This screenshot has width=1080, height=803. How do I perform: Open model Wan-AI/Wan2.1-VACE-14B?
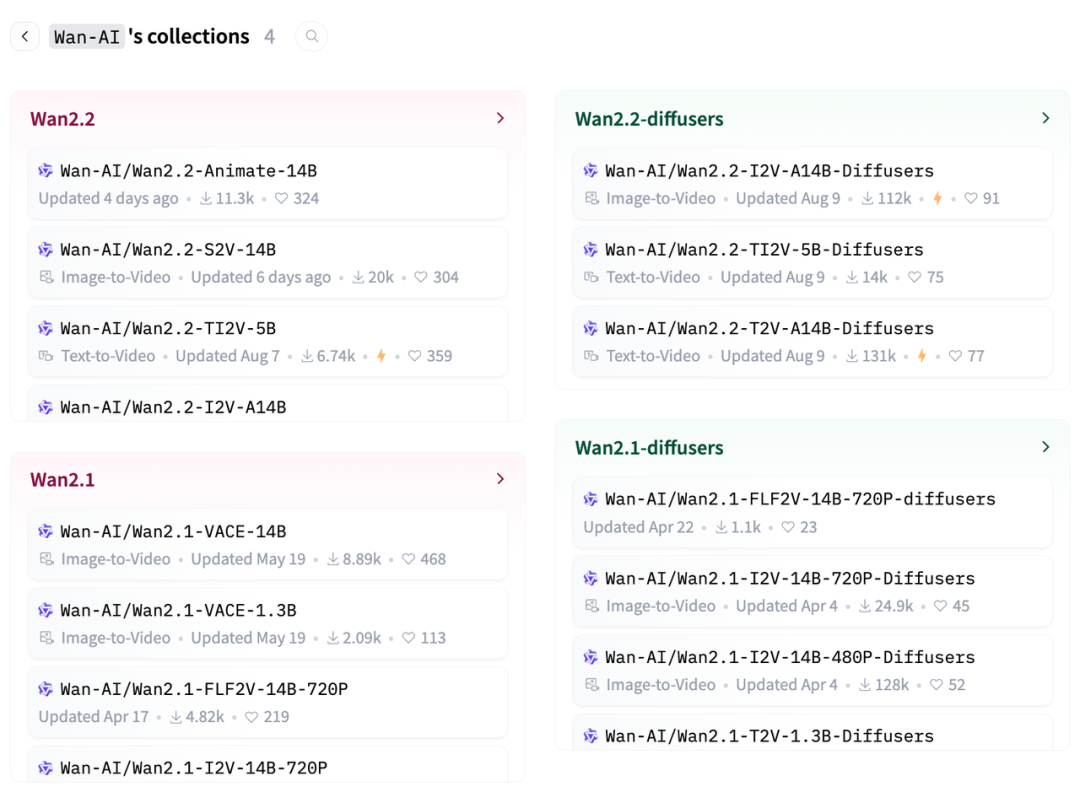pos(267,545)
